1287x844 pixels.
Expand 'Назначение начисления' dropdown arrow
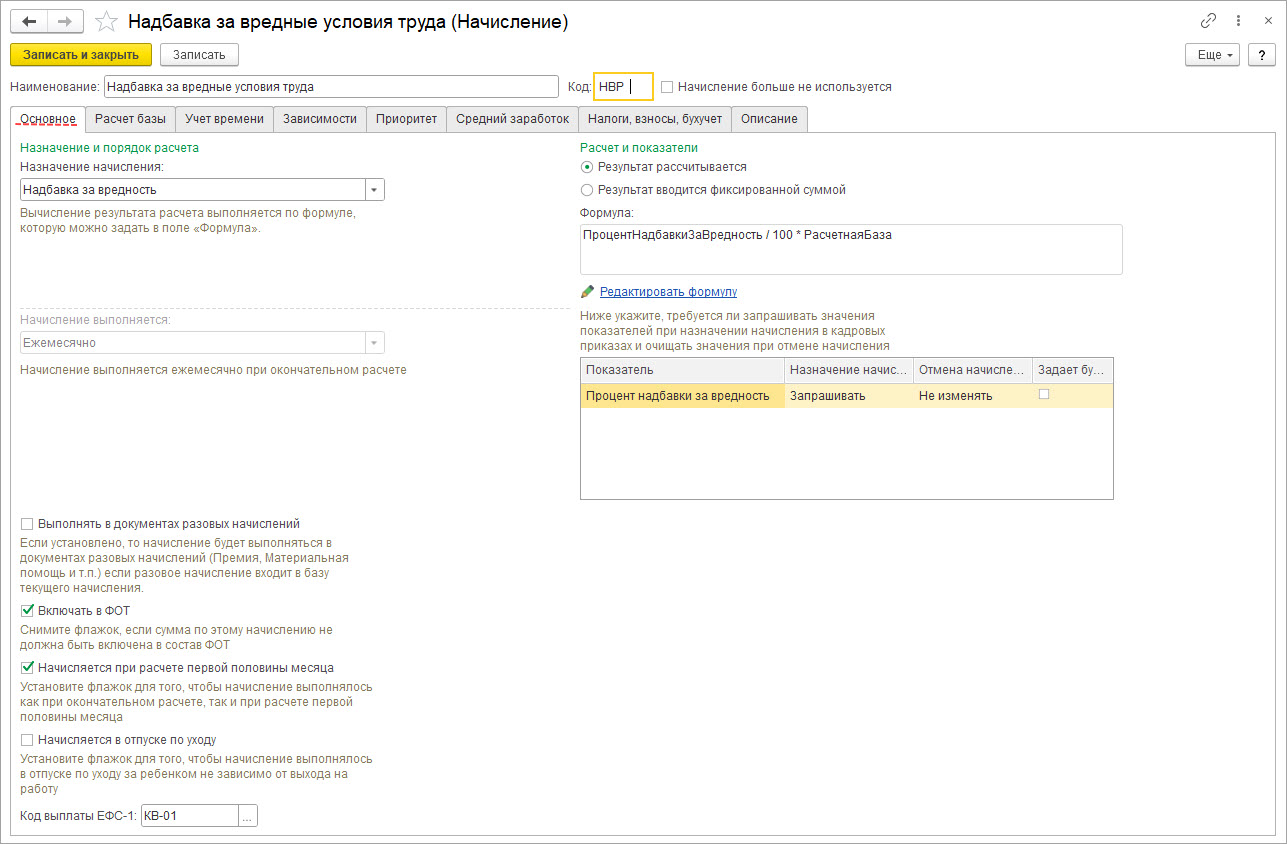[374, 190]
